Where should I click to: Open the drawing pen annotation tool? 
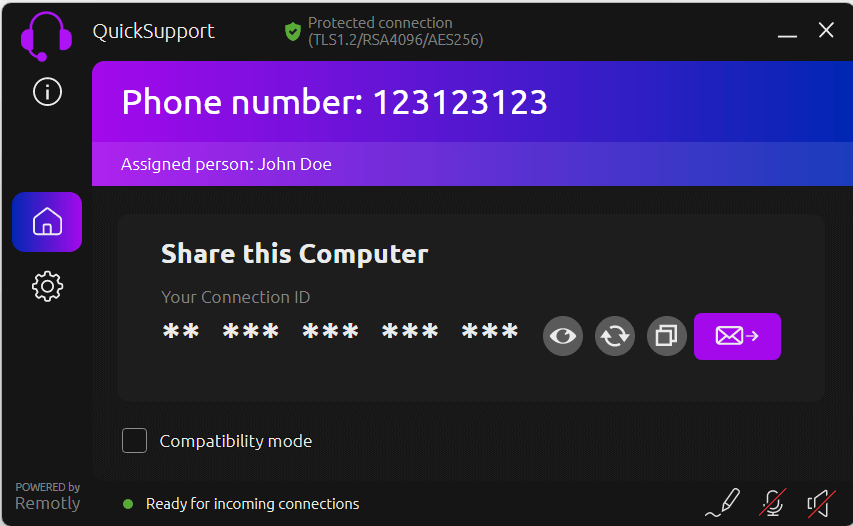(x=722, y=502)
